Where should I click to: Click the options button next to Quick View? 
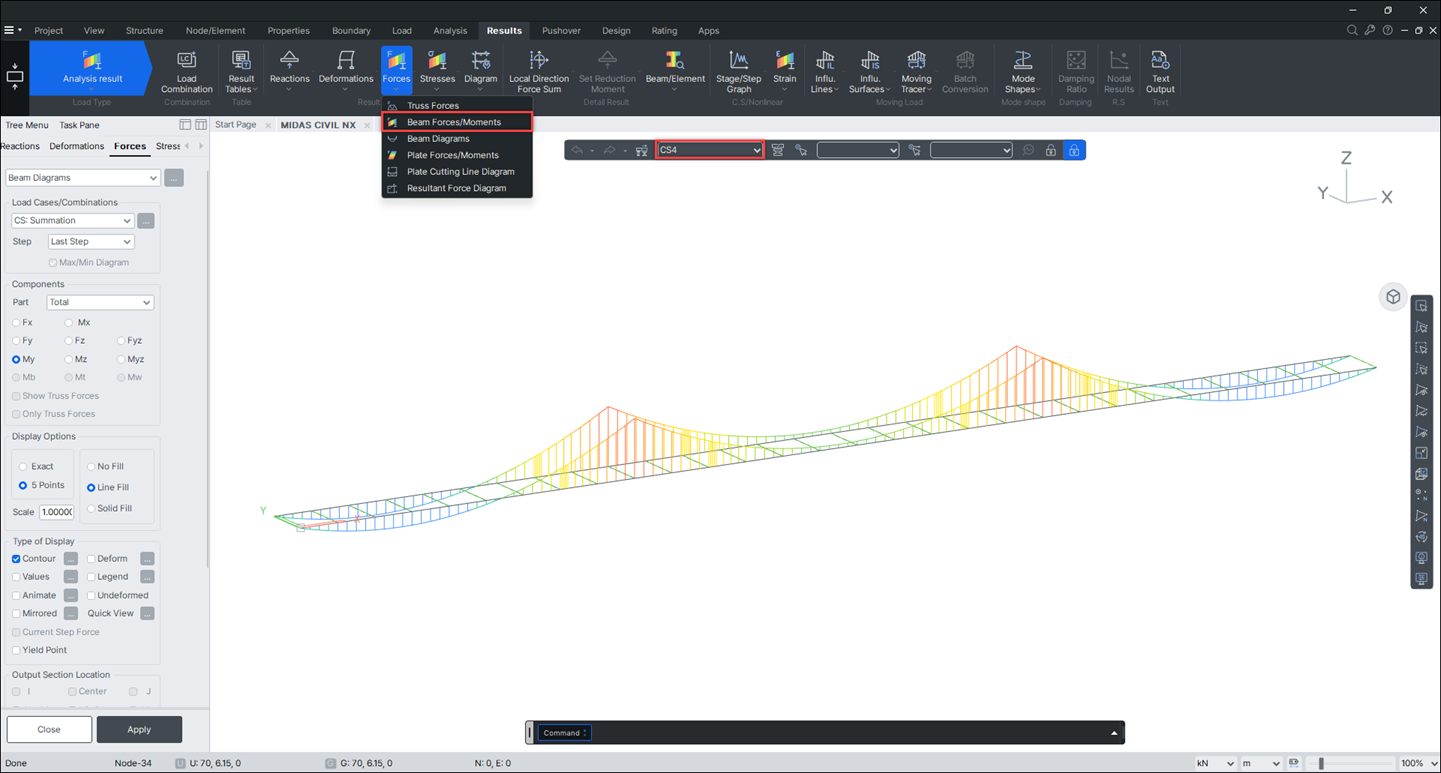[x=147, y=613]
